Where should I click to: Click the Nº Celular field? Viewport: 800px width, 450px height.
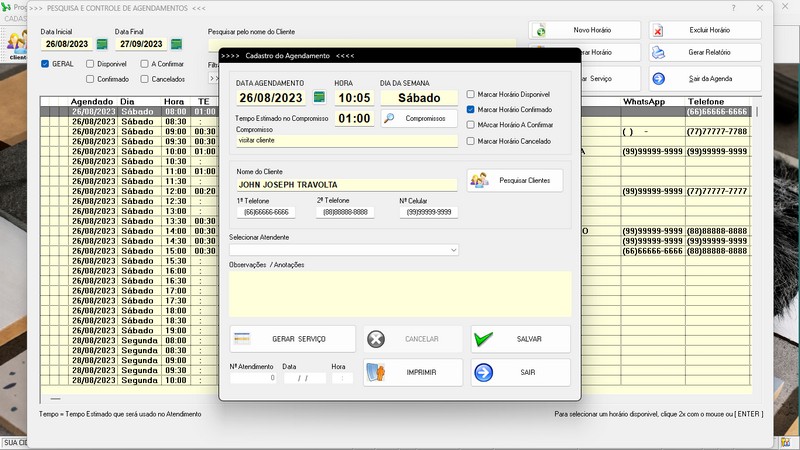pyautogui.click(x=429, y=212)
